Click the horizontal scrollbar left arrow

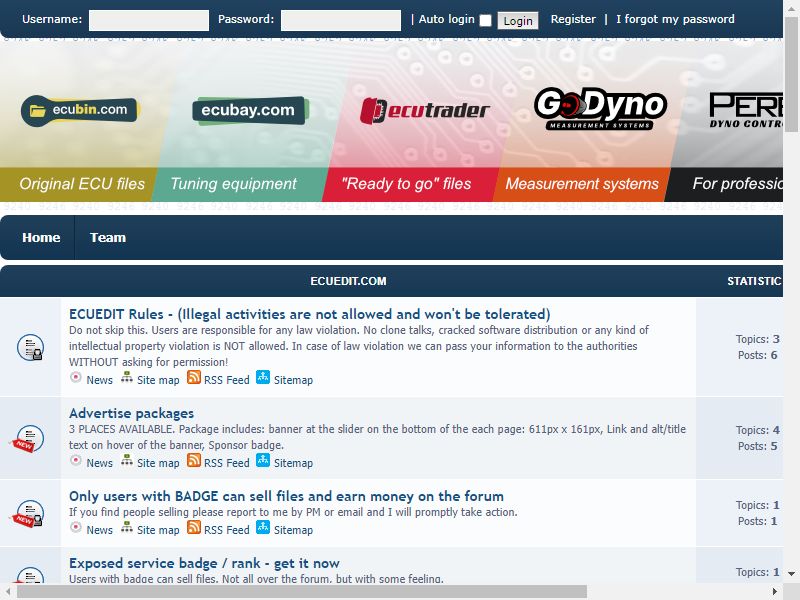(8, 592)
